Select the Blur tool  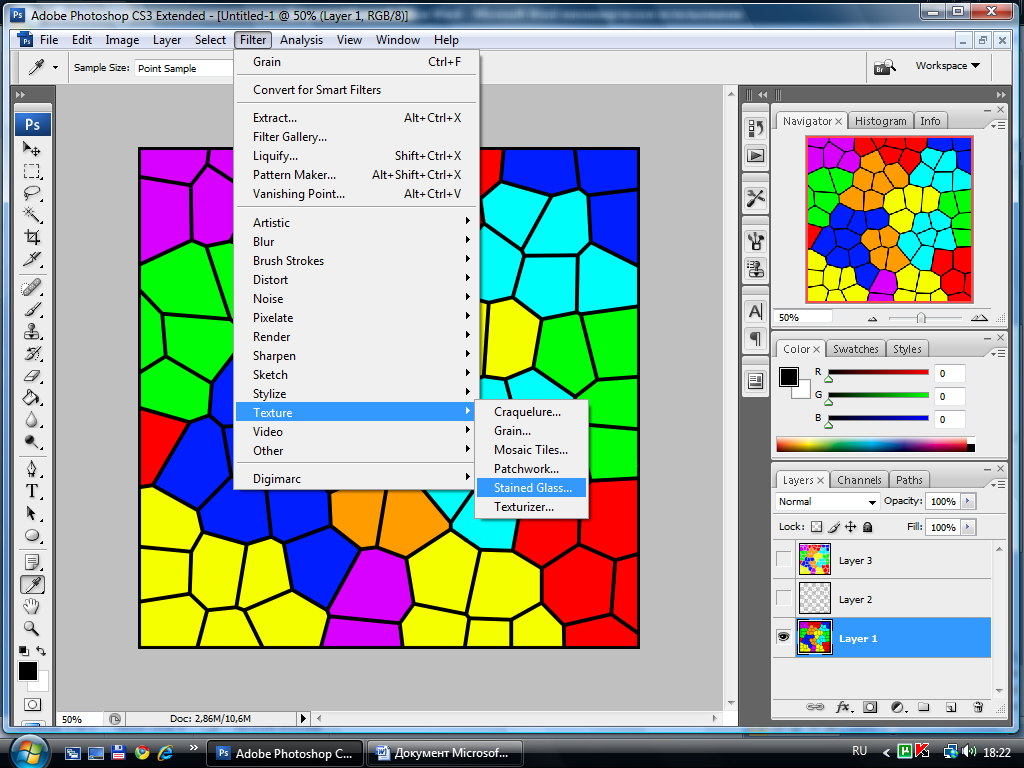[32, 420]
